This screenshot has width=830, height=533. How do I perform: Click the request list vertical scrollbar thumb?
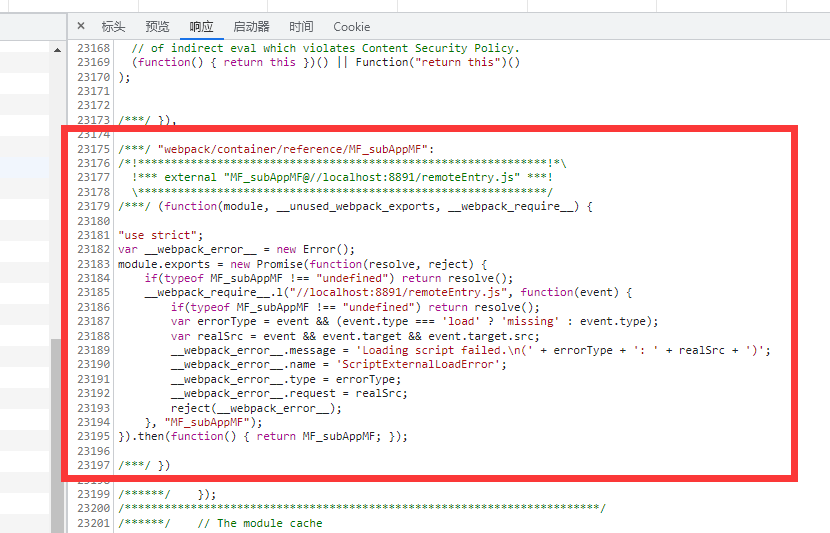pyautogui.click(x=57, y=435)
